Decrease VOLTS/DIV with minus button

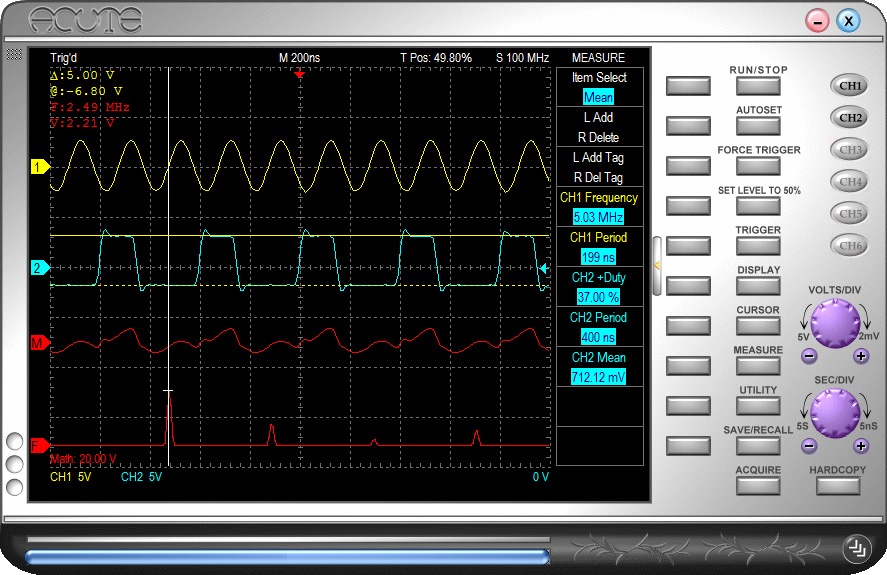(810, 356)
